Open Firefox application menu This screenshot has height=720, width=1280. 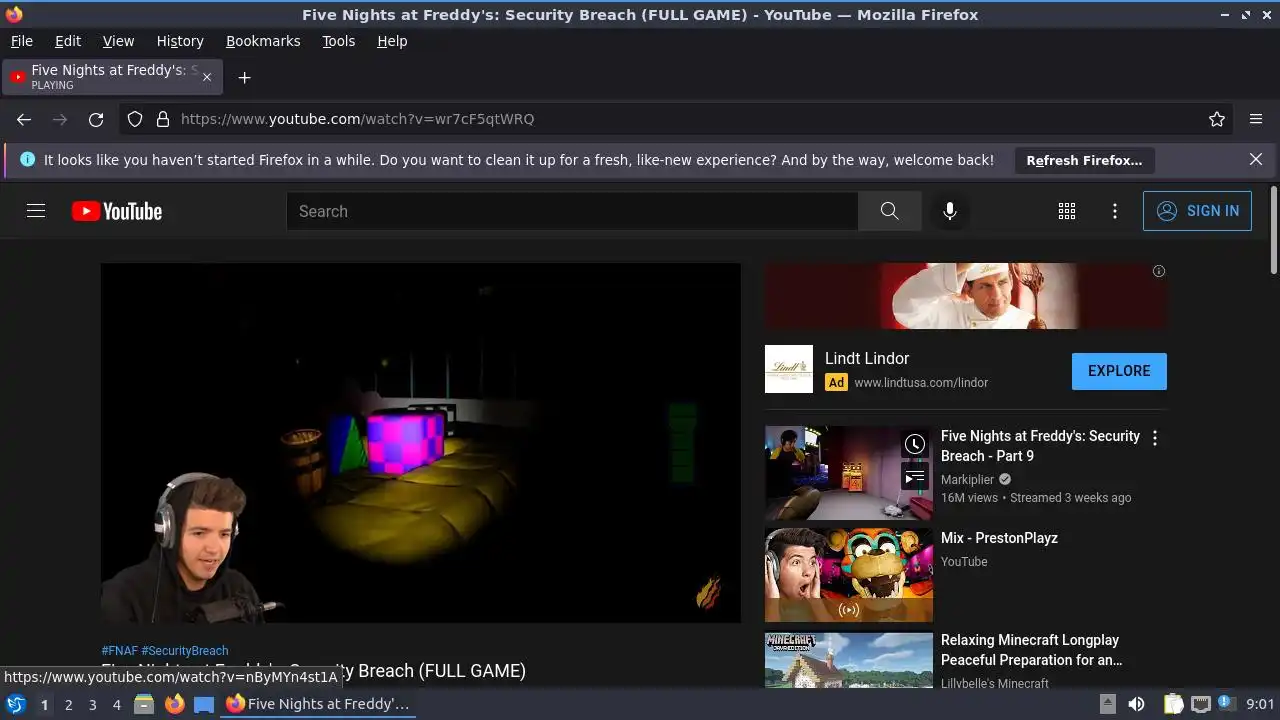[1256, 119]
